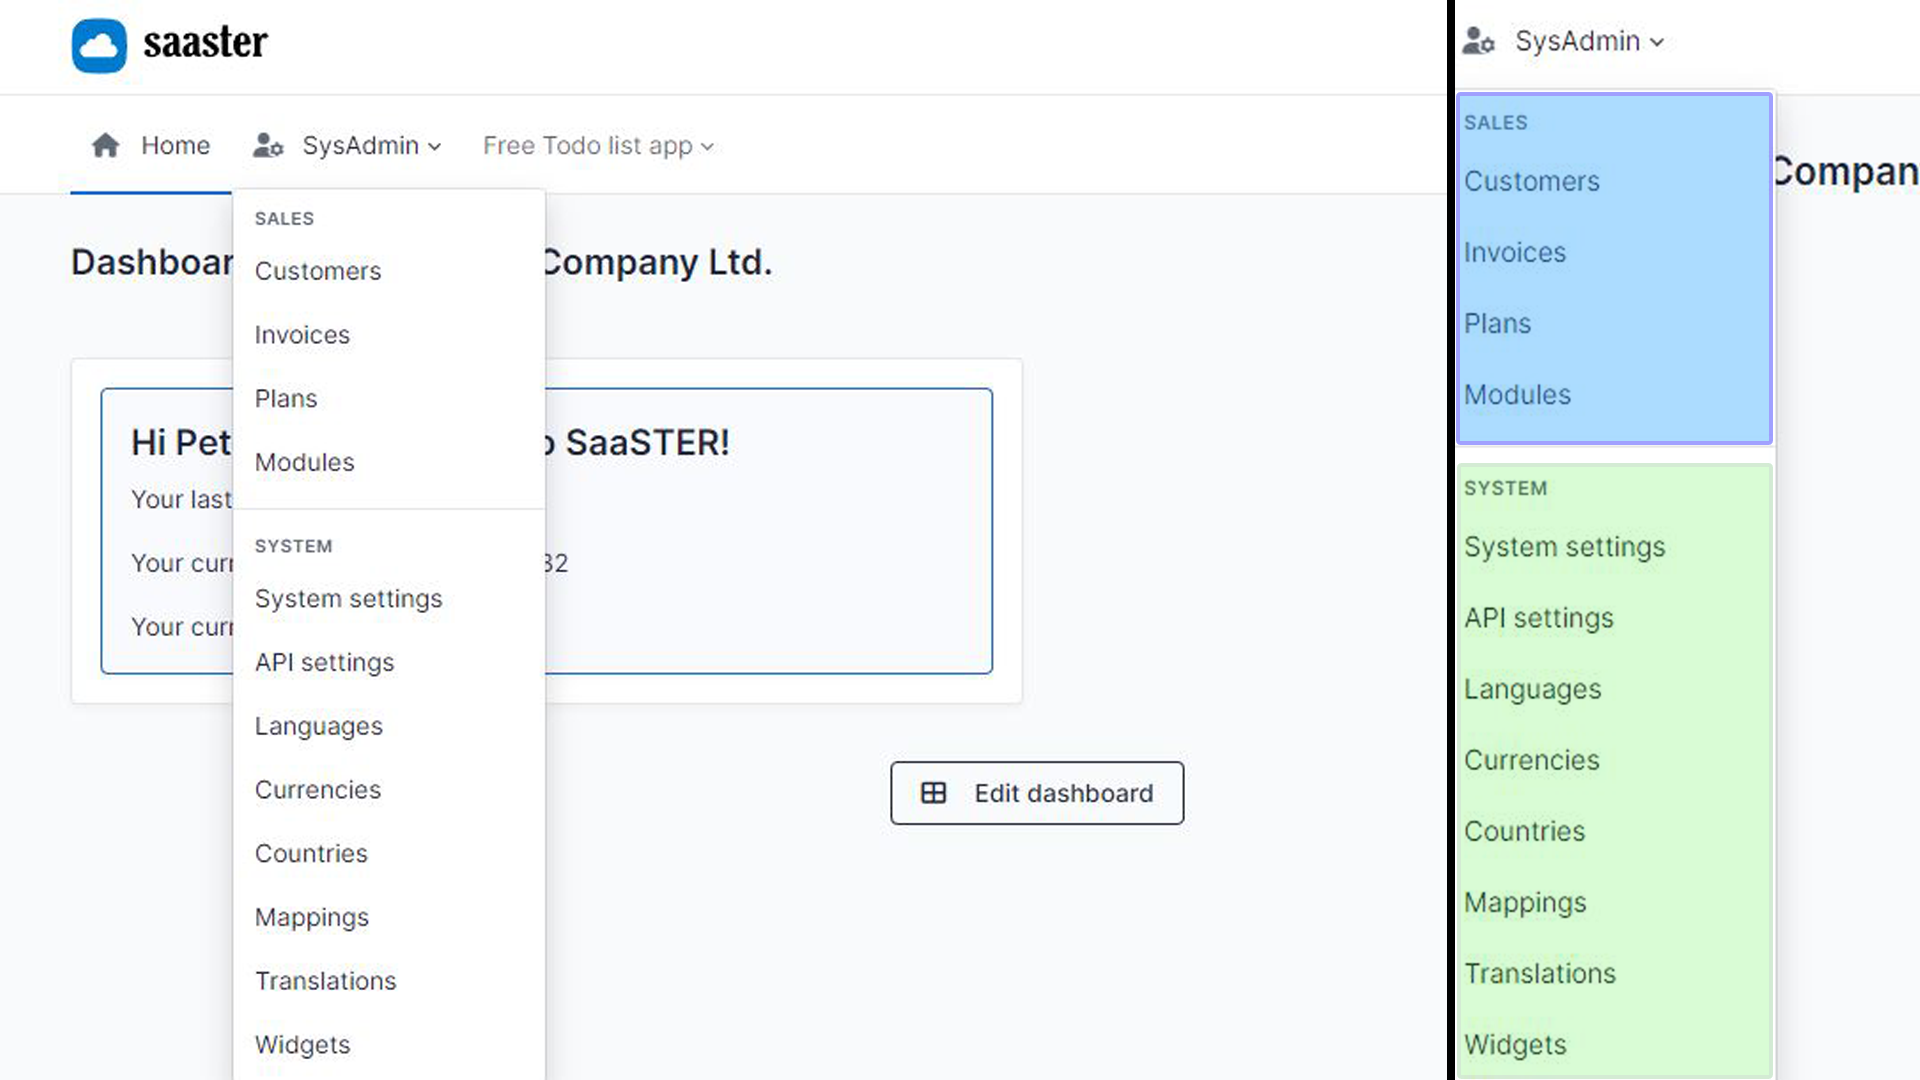Go to the Home navigation link

[x=175, y=146]
